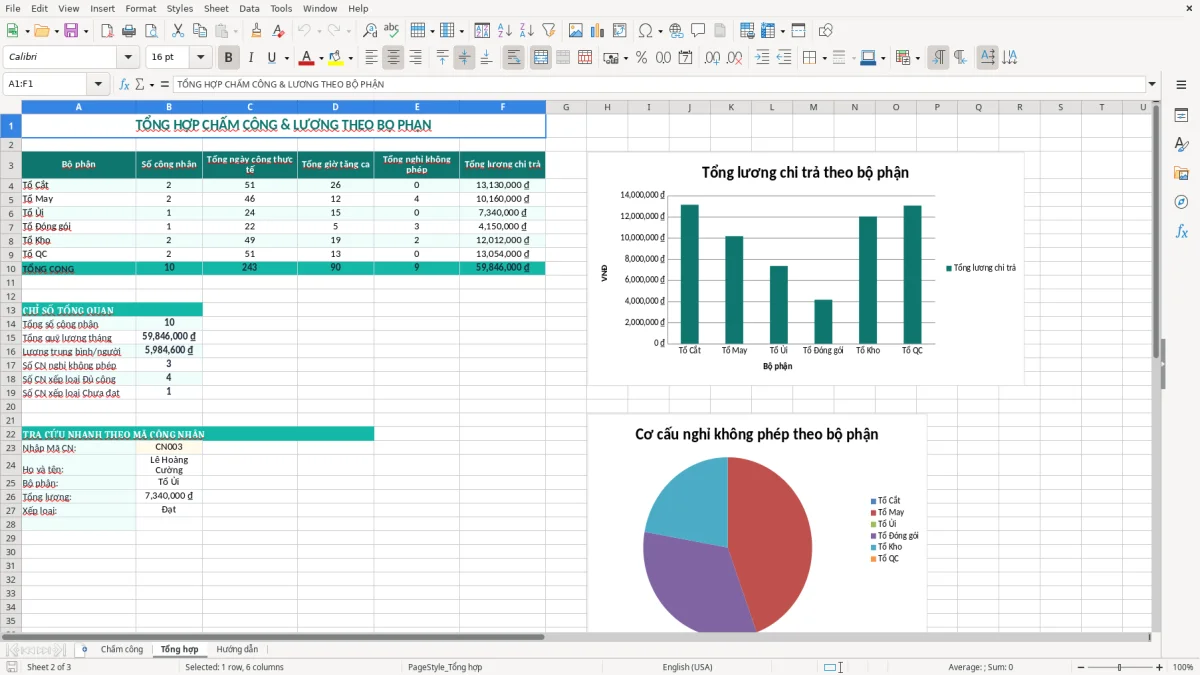Click the Print icon

(129, 31)
